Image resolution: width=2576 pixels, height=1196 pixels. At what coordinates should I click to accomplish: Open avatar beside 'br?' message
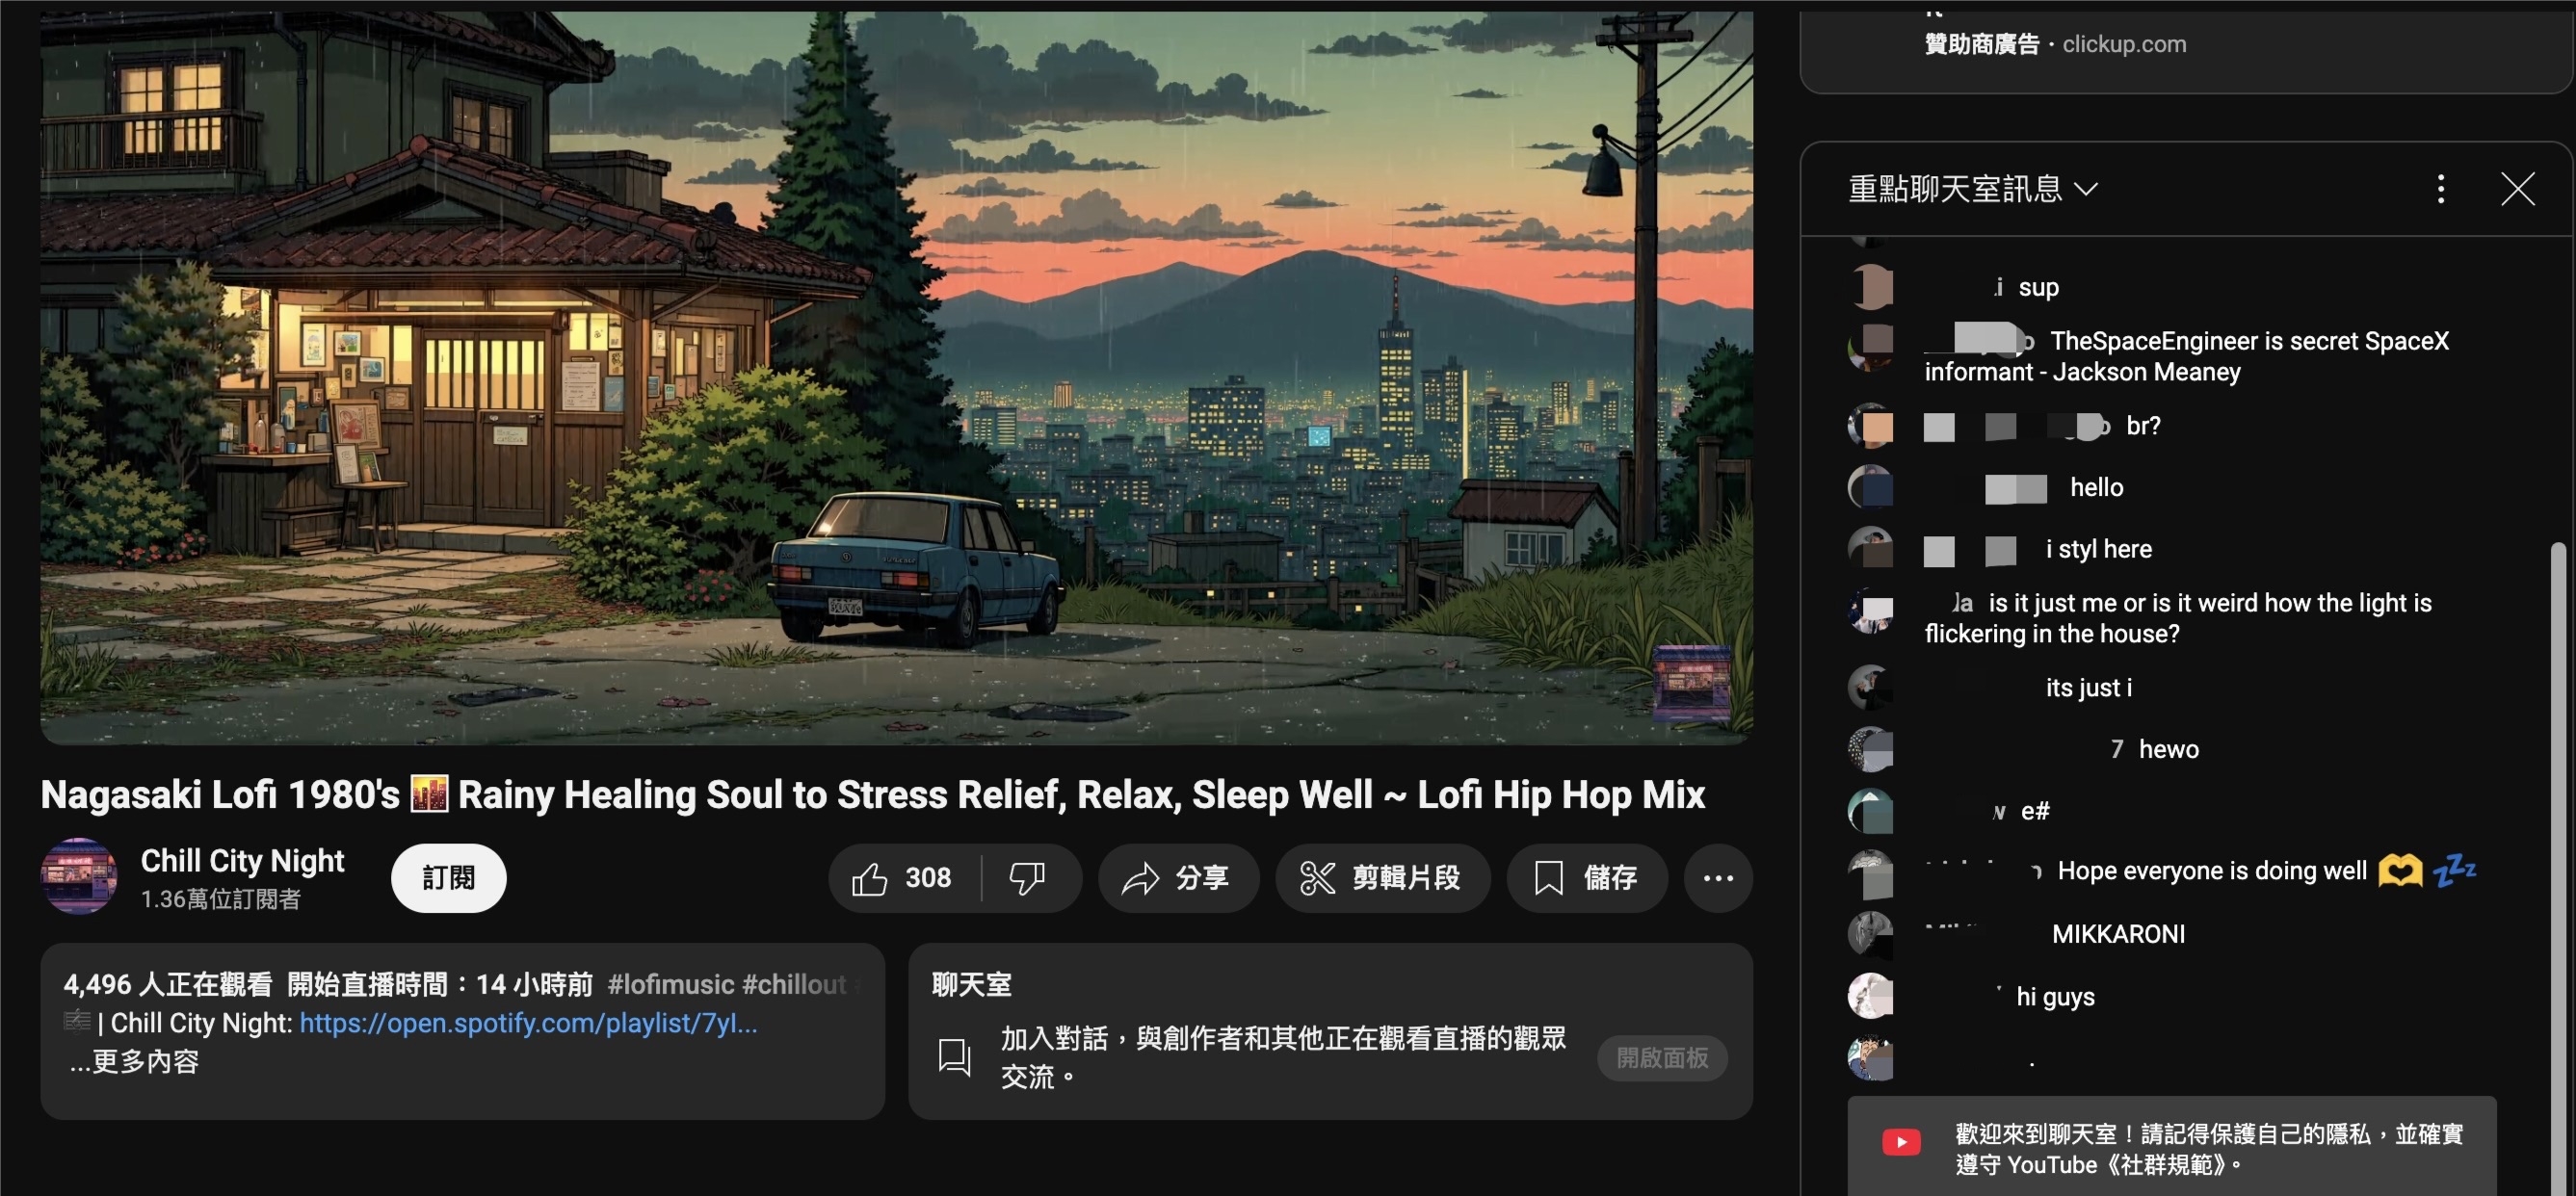click(x=1870, y=426)
